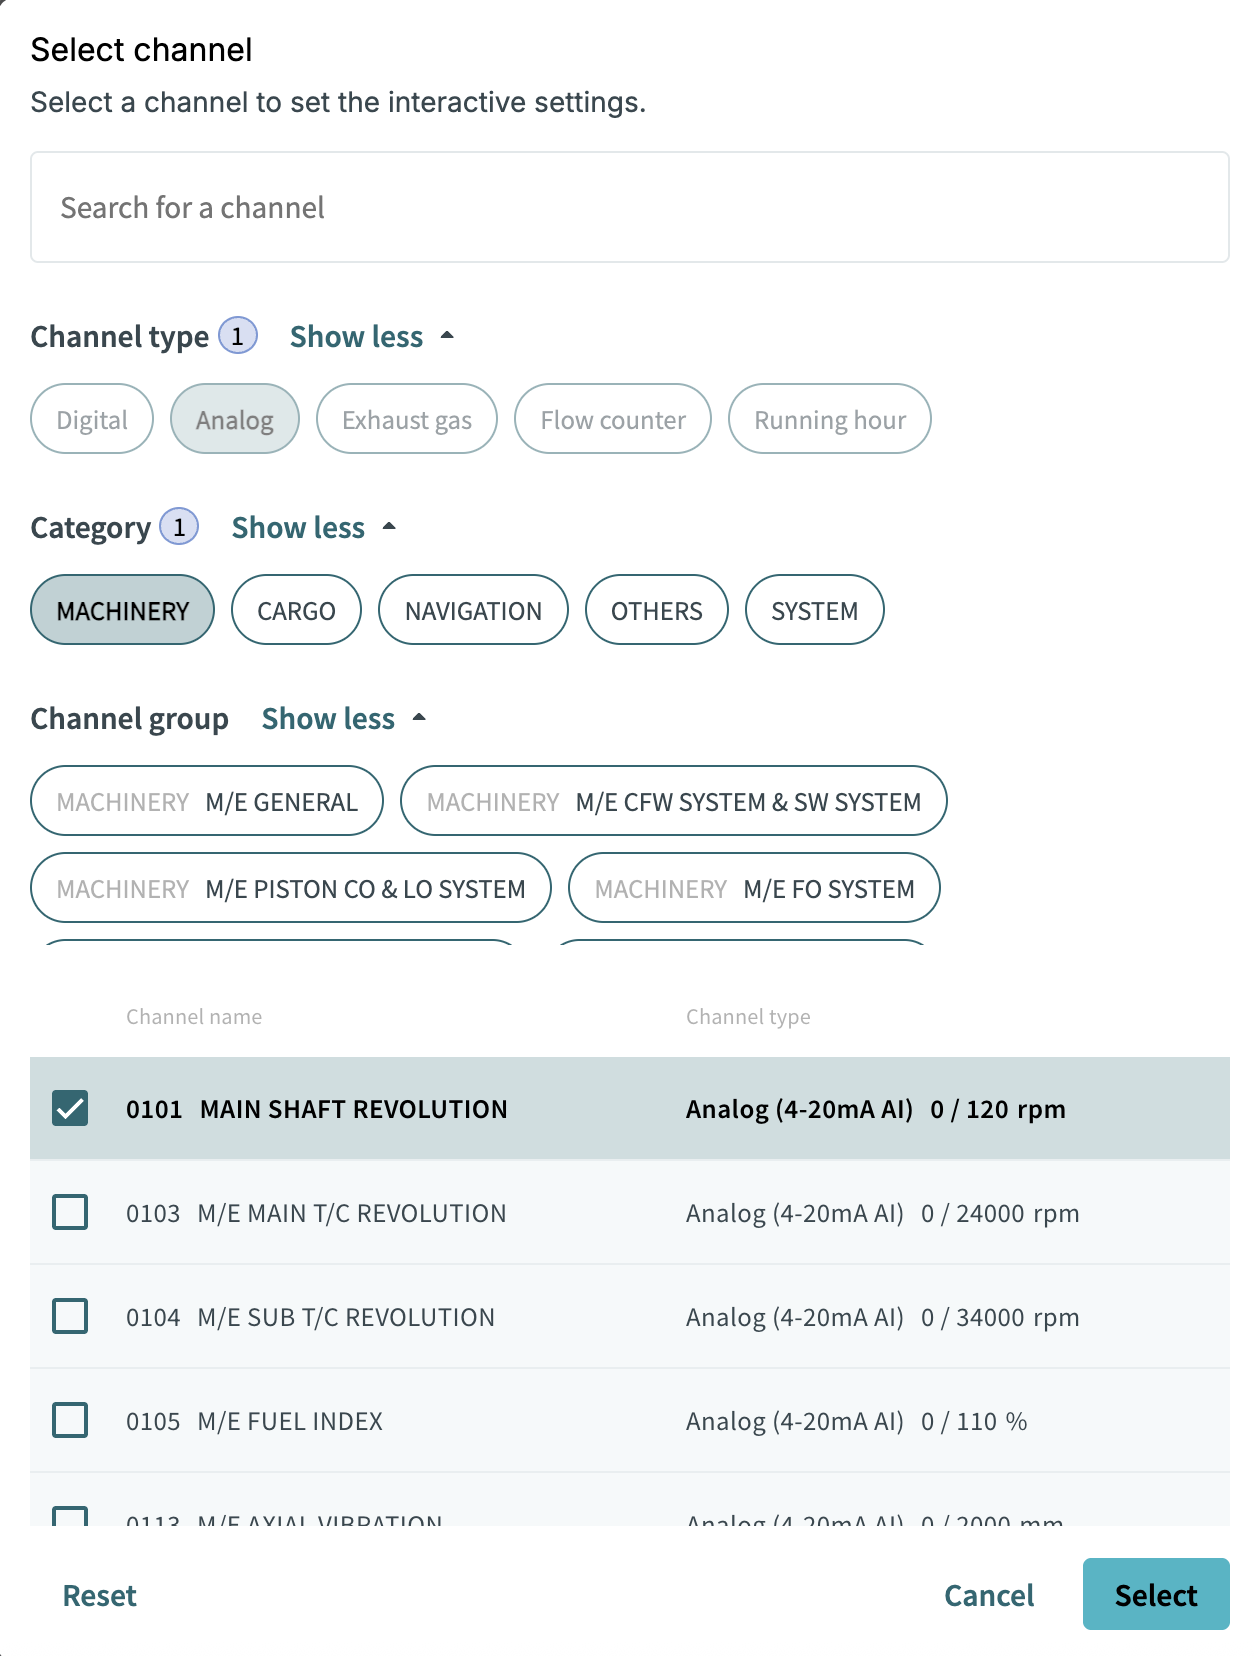This screenshot has height=1656, width=1254.
Task: Click the Category count badge
Action: click(x=179, y=527)
